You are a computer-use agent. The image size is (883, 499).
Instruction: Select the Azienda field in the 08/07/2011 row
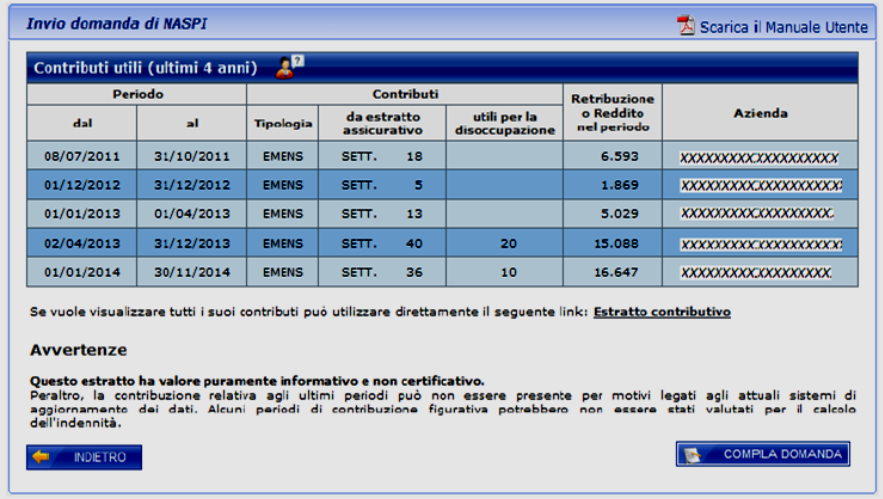758,157
